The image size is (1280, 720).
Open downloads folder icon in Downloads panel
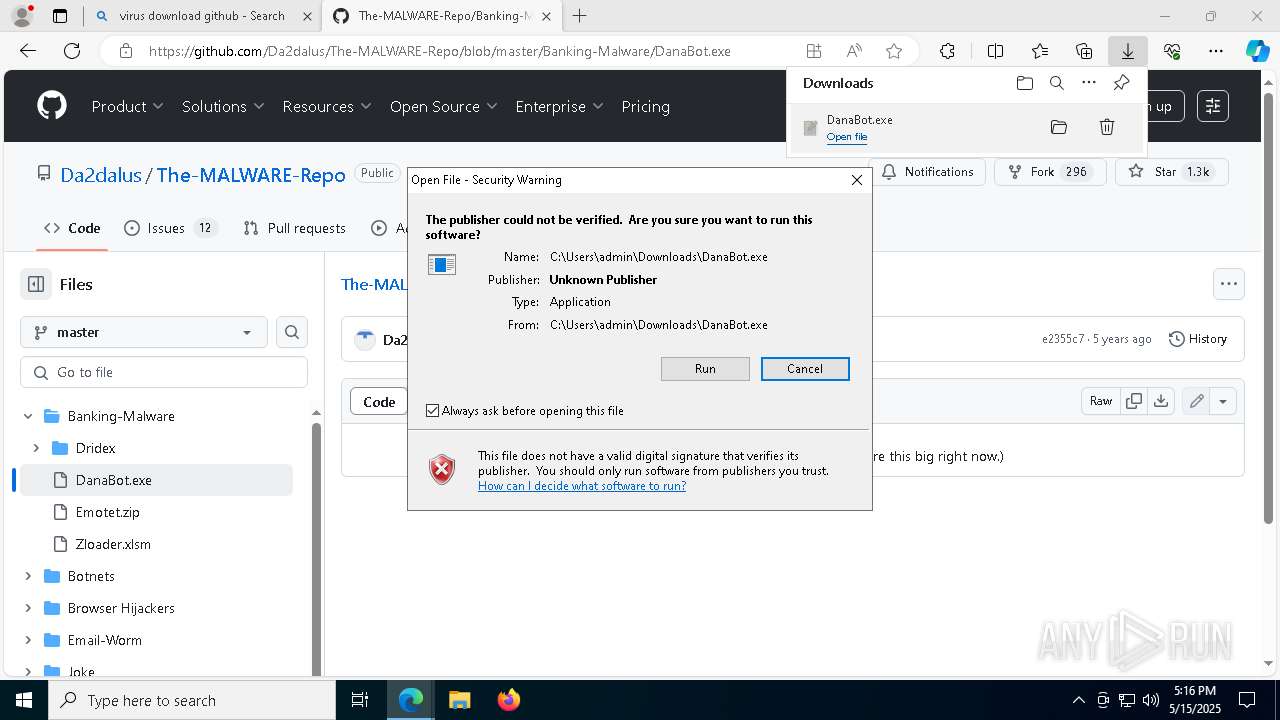tap(1024, 83)
